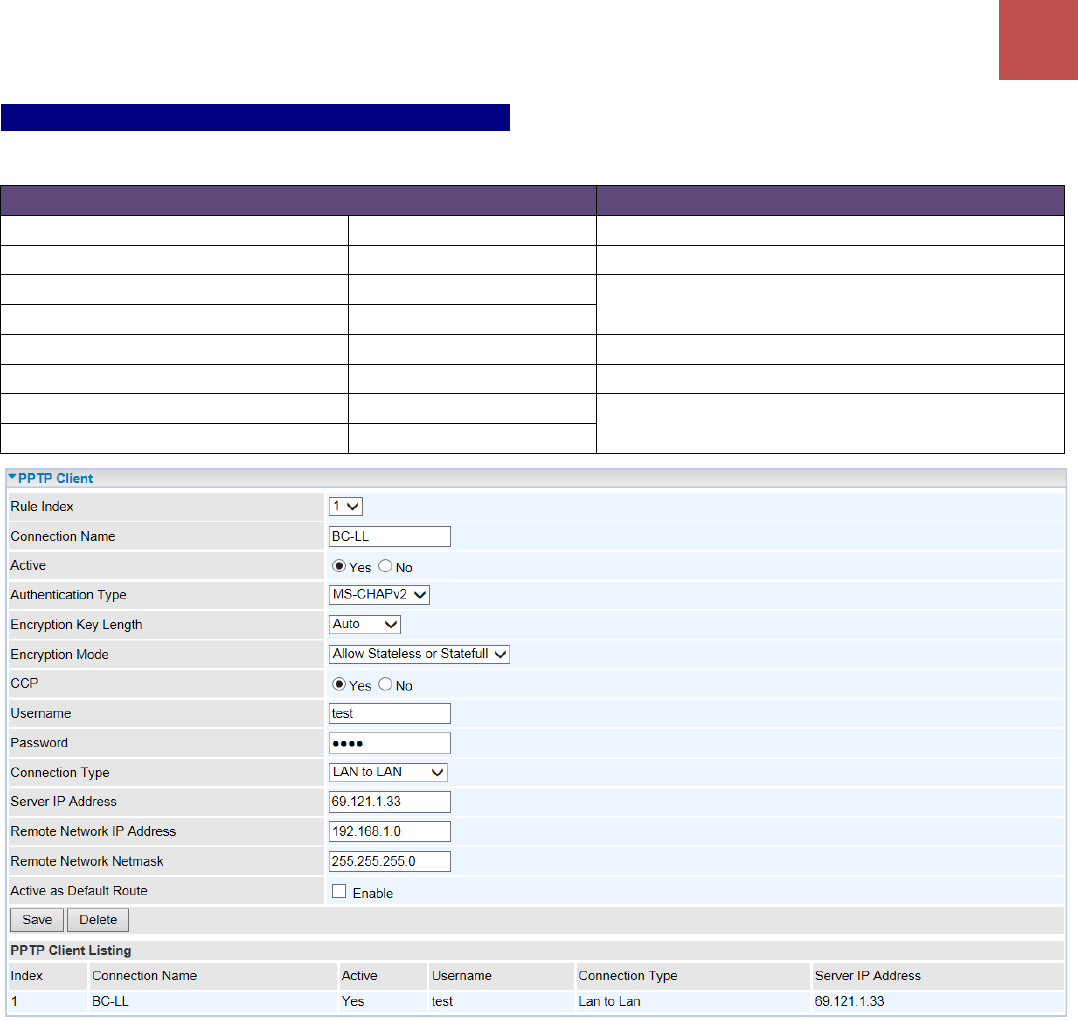This screenshot has height=1021, width=1078.
Task: Click the Remote Network Netmask label
Action: (87, 861)
